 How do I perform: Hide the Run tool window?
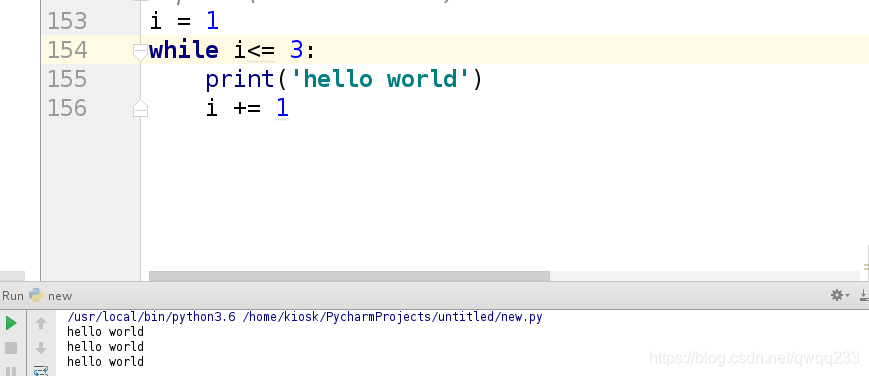click(864, 295)
